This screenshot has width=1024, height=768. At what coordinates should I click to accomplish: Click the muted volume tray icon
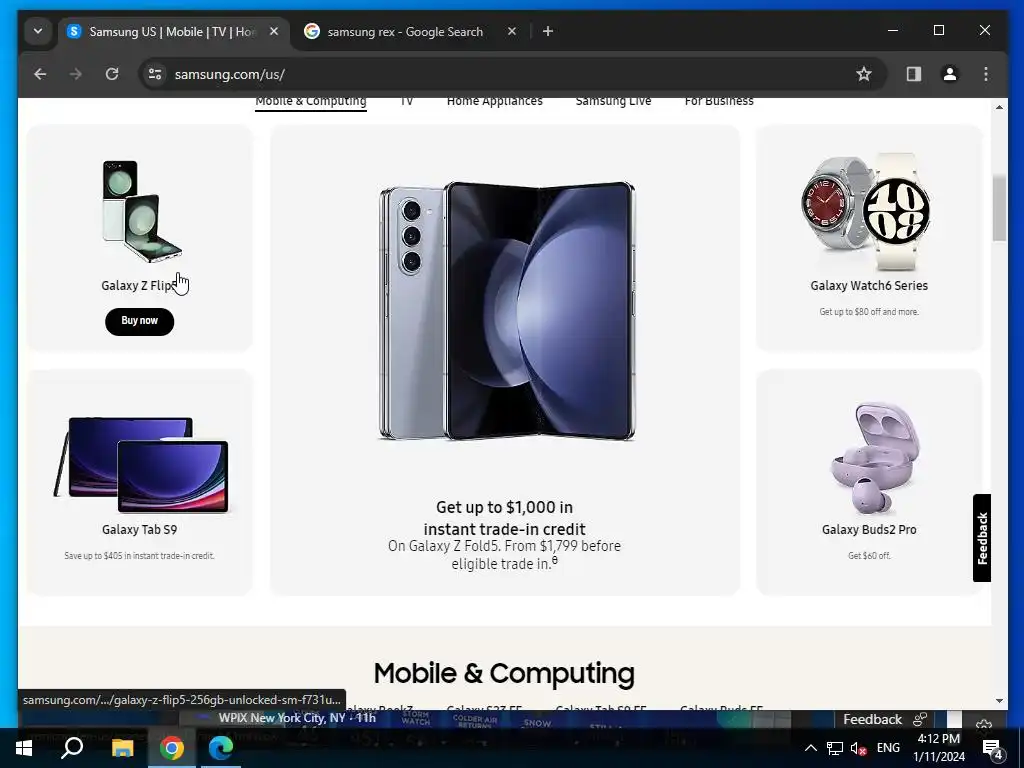pyautogui.click(x=858, y=748)
